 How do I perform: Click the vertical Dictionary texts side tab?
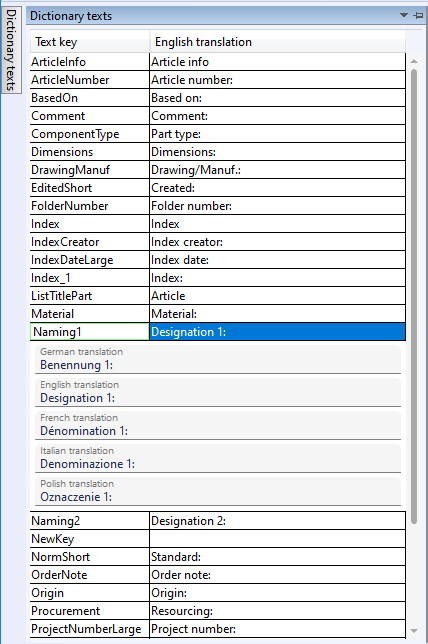click(x=11, y=50)
